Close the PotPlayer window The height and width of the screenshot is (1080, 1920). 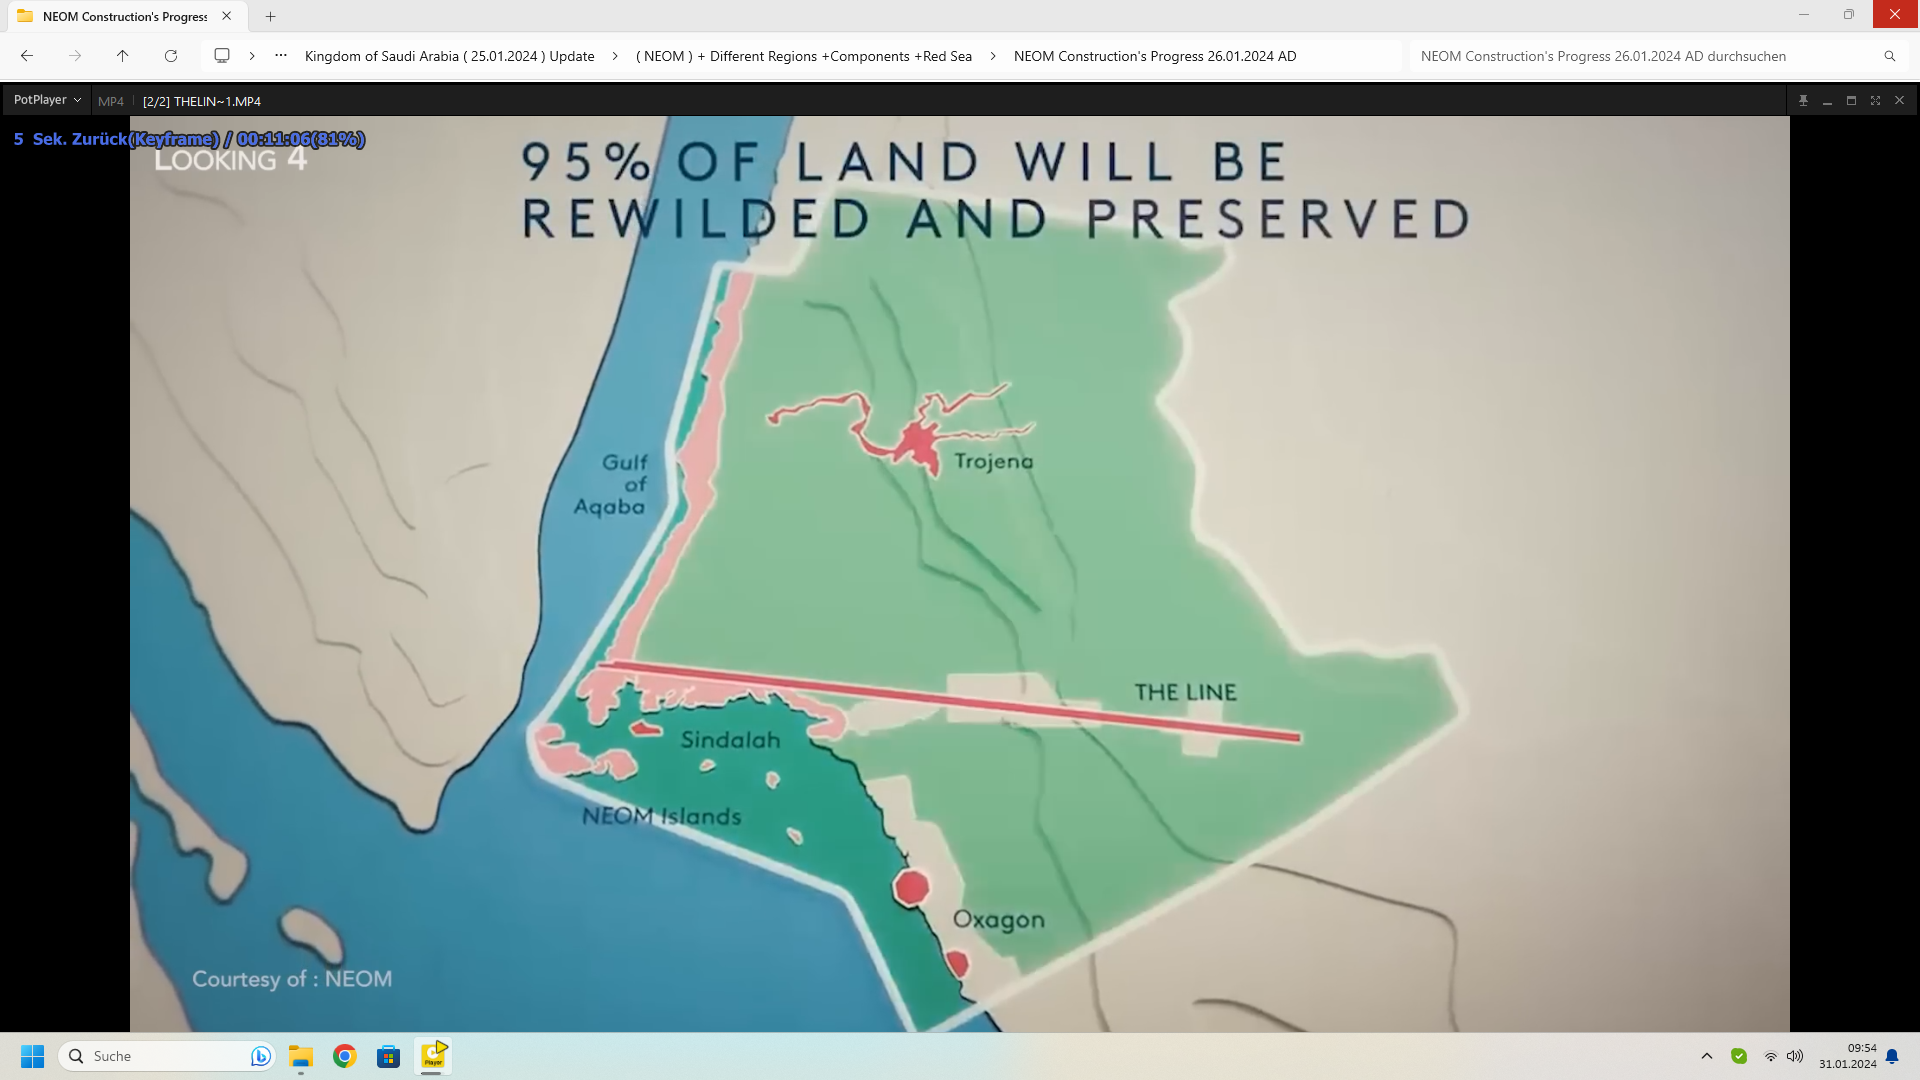coord(1899,101)
